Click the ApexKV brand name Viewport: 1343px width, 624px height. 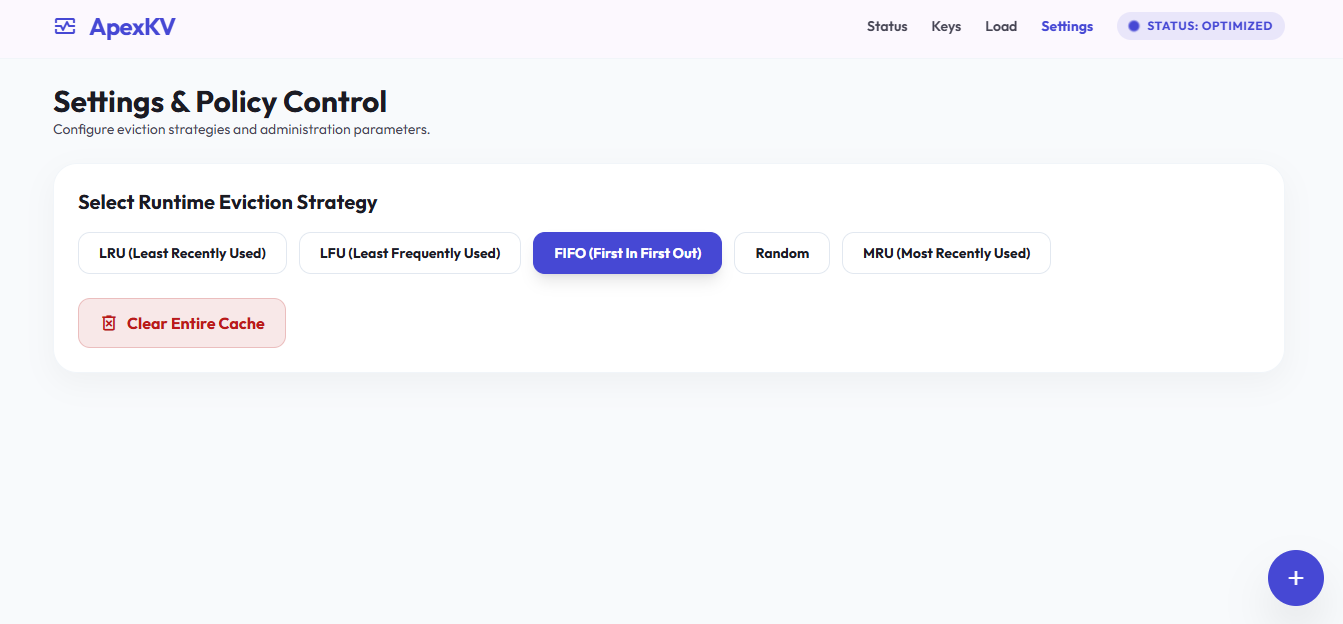point(132,27)
